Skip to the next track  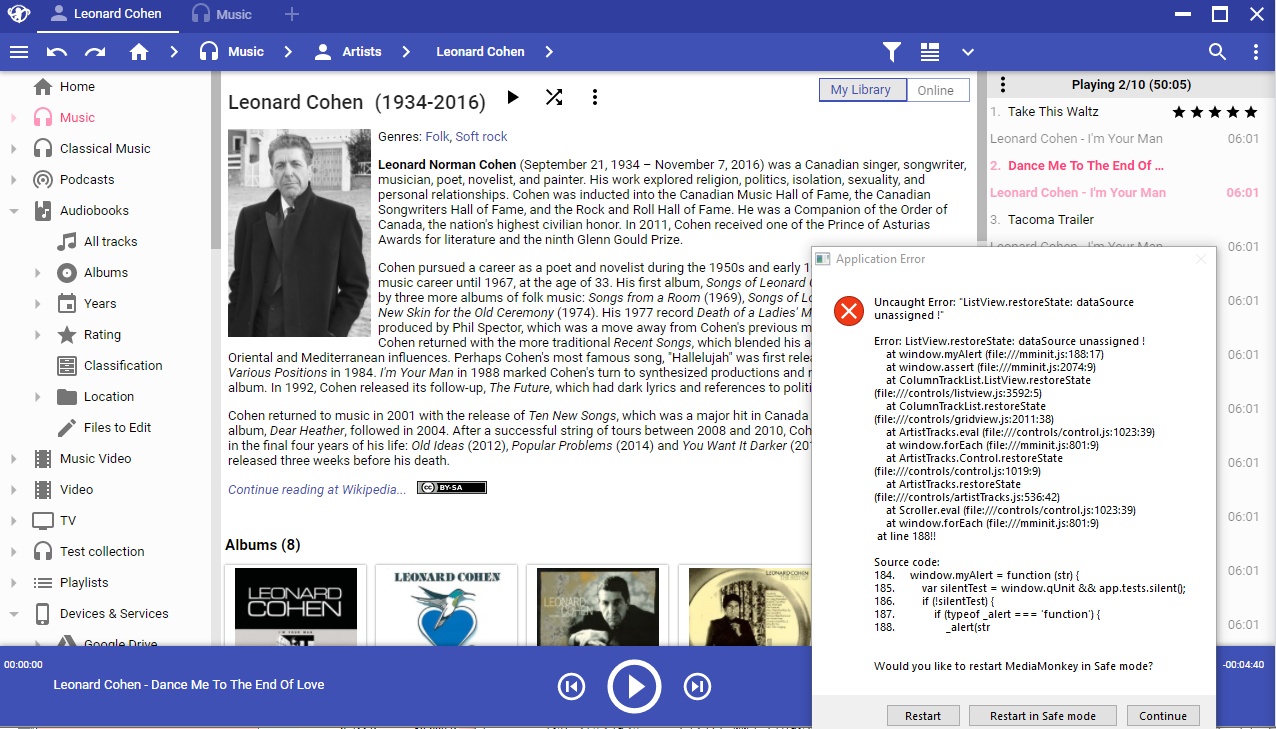tap(697, 686)
